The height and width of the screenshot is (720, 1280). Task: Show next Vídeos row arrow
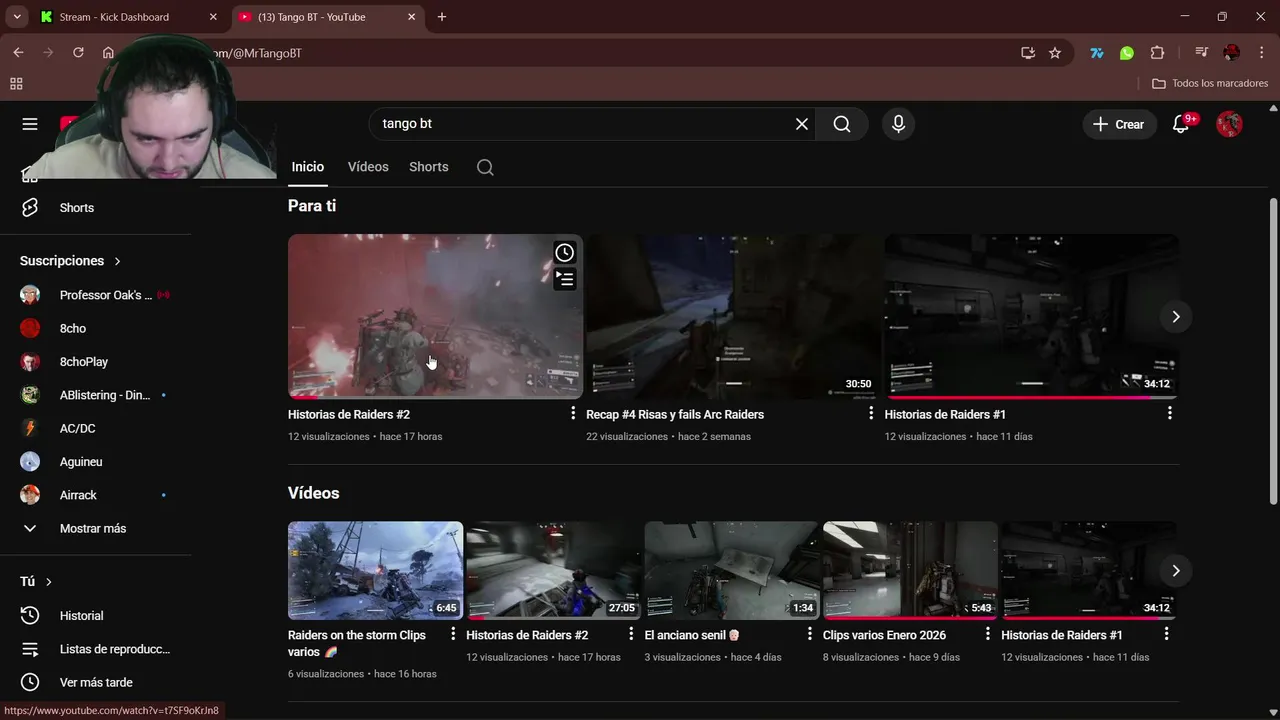[1176, 571]
